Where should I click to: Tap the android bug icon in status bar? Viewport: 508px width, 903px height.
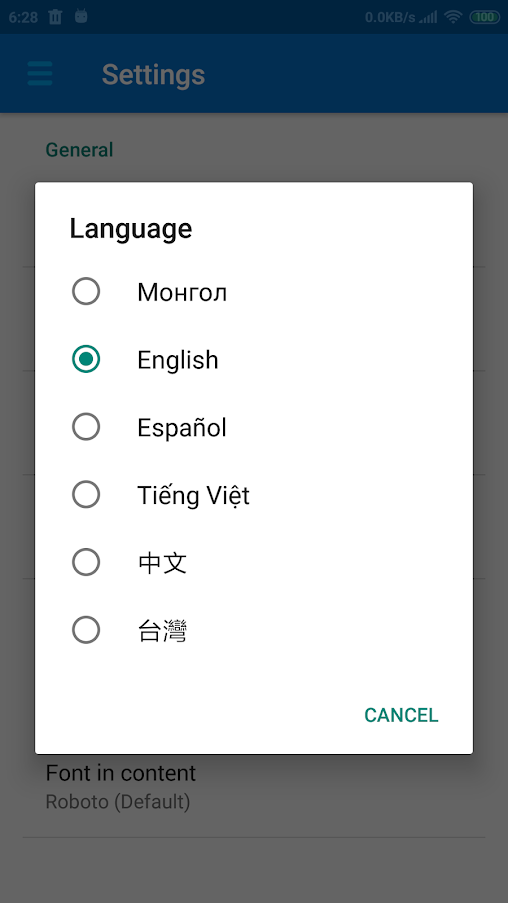coord(81,16)
